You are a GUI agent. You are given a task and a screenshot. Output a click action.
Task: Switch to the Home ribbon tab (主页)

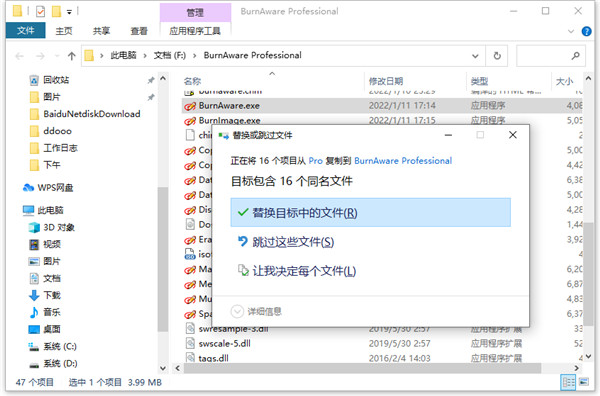[64, 31]
